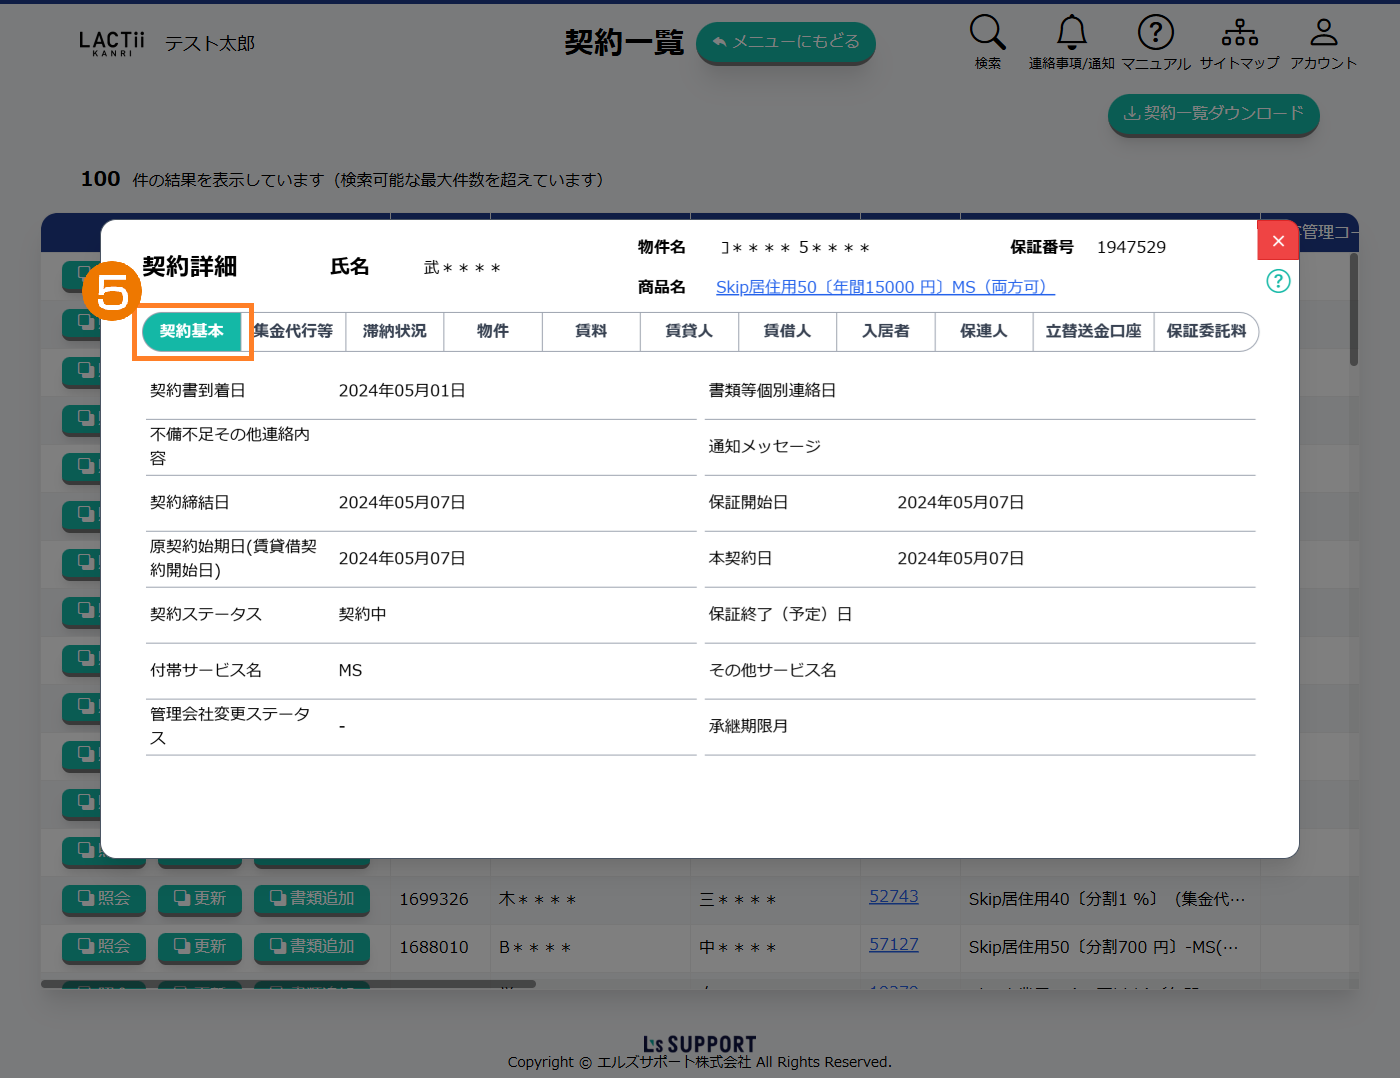
Task: Click the 52743 link in table
Action: coord(893,897)
